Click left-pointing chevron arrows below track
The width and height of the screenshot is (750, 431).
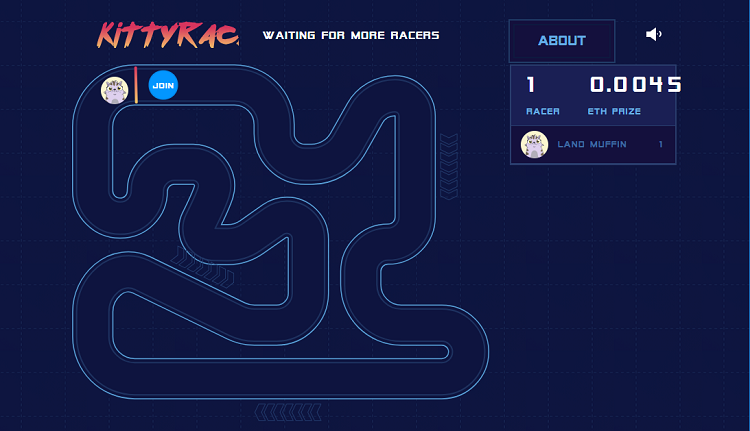pyautogui.click(x=288, y=411)
